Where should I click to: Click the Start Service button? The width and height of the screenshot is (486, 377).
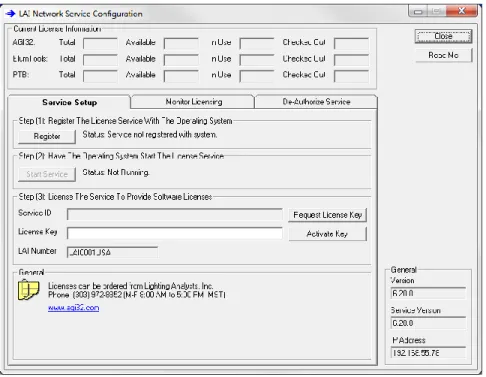pos(47,174)
